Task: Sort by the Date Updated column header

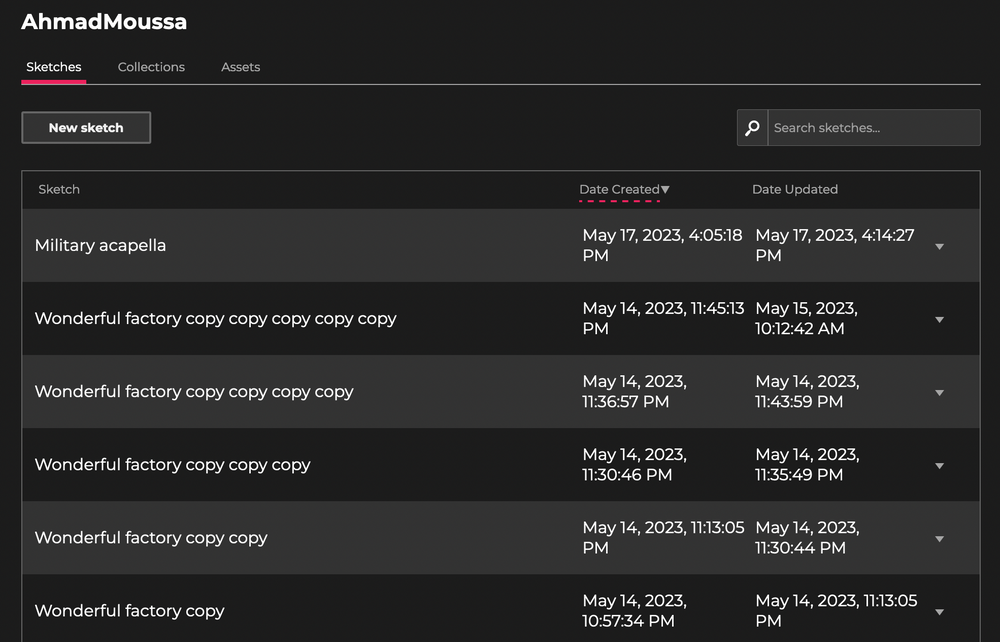Action: [x=795, y=189]
